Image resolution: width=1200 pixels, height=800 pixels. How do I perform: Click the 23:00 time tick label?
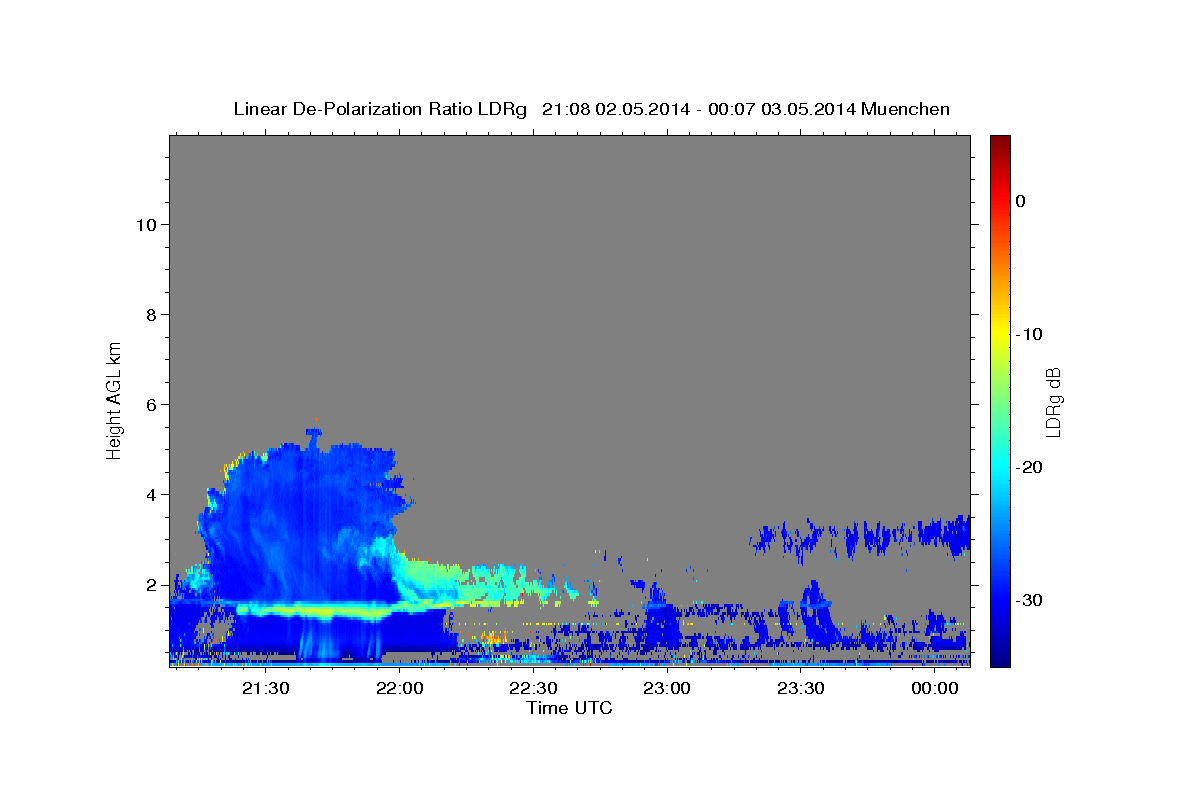[667, 689]
